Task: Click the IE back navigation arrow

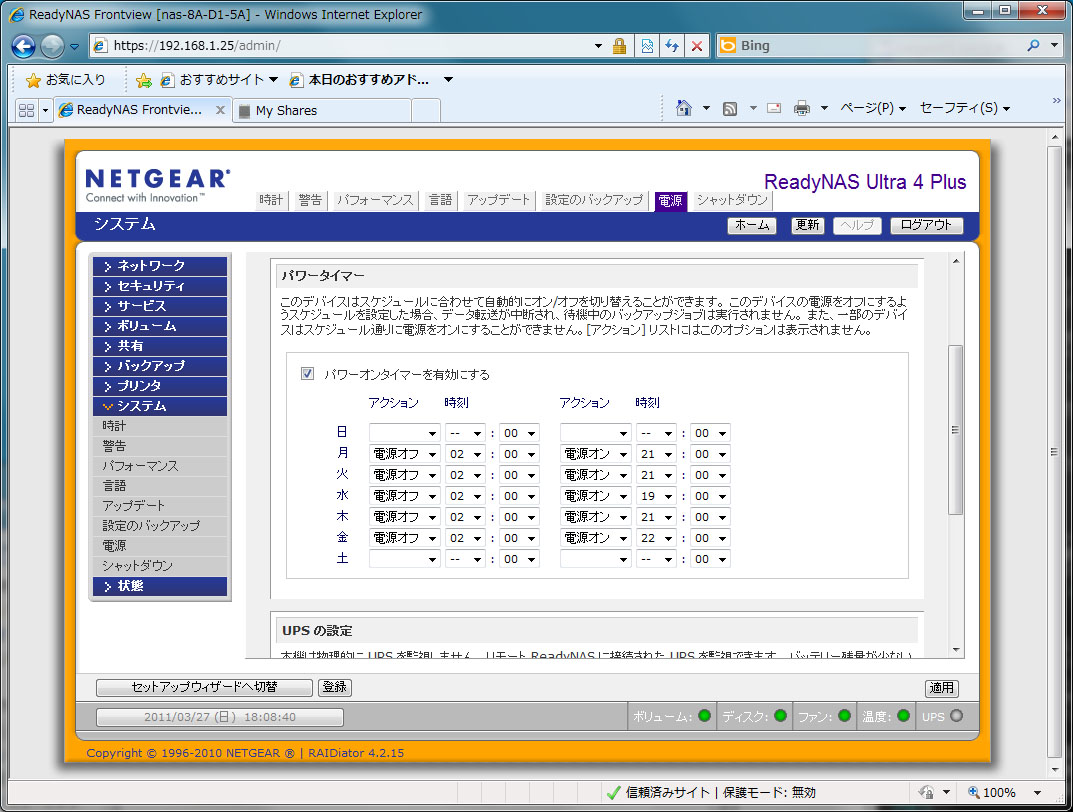Action: pyautogui.click(x=25, y=46)
